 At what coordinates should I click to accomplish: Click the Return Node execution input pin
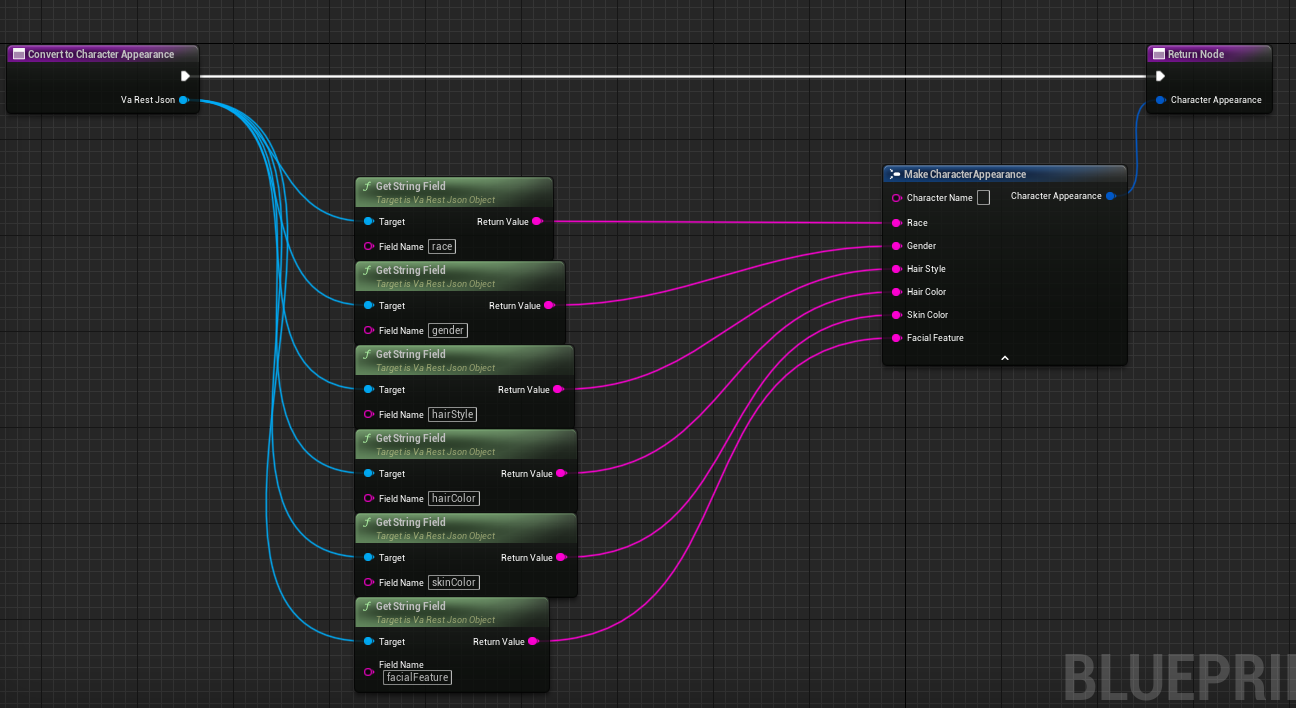coord(1159,76)
